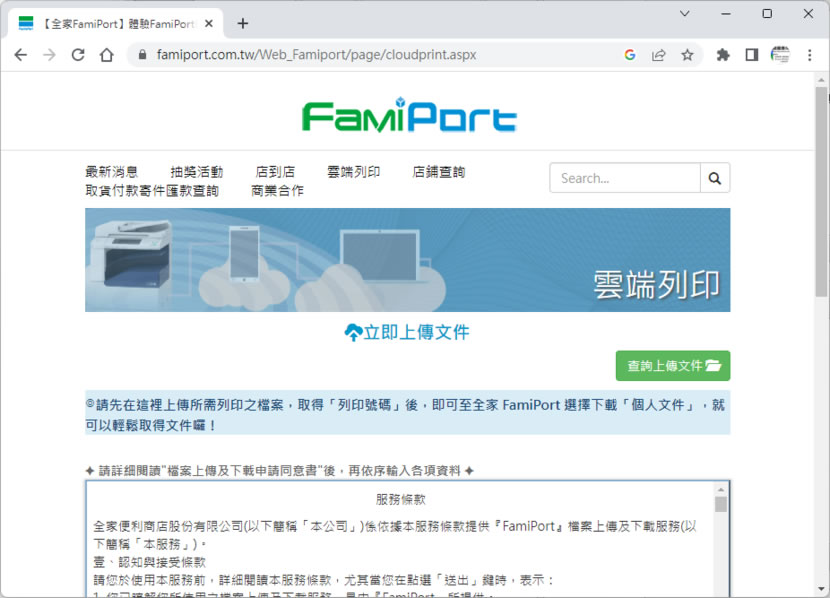Screen dimensions: 830x598
Task: Minimize the browser window
Action: pyautogui.click(x=726, y=14)
